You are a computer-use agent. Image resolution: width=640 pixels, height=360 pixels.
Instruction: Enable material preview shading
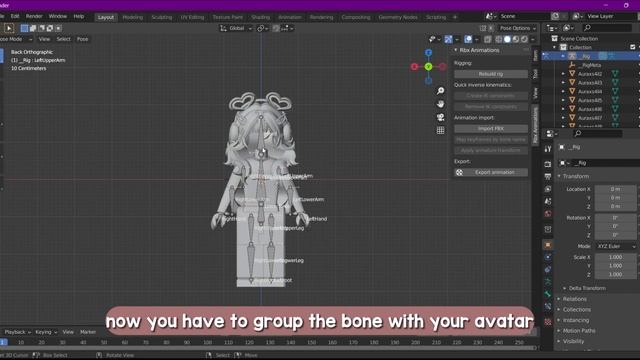pyautogui.click(x=516, y=39)
